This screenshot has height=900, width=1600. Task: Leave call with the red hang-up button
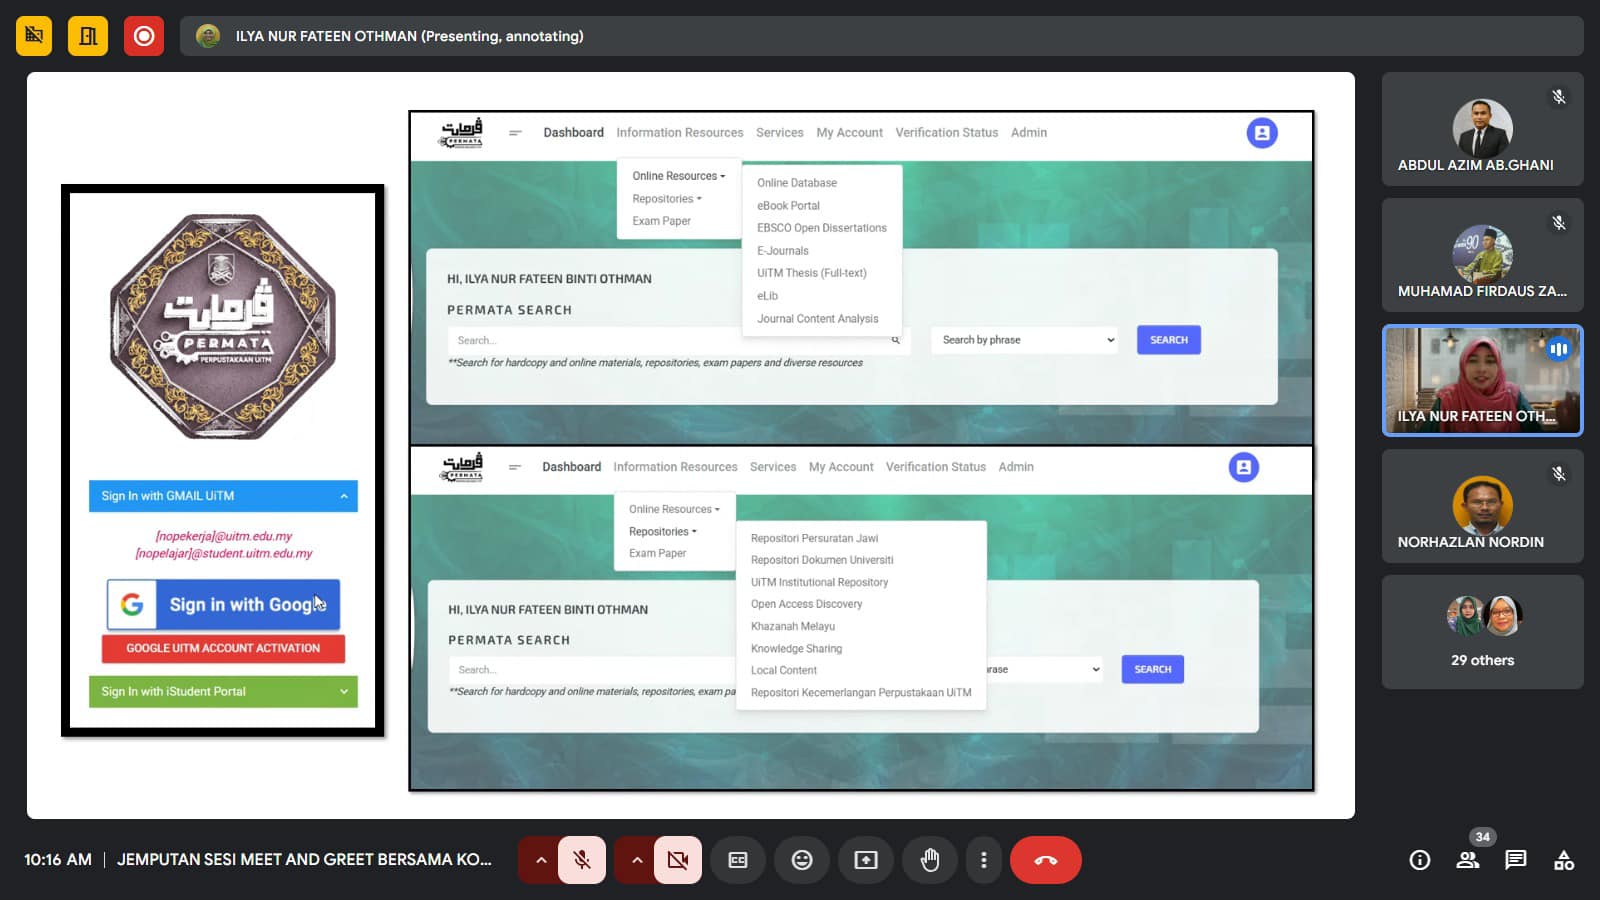pyautogui.click(x=1046, y=860)
